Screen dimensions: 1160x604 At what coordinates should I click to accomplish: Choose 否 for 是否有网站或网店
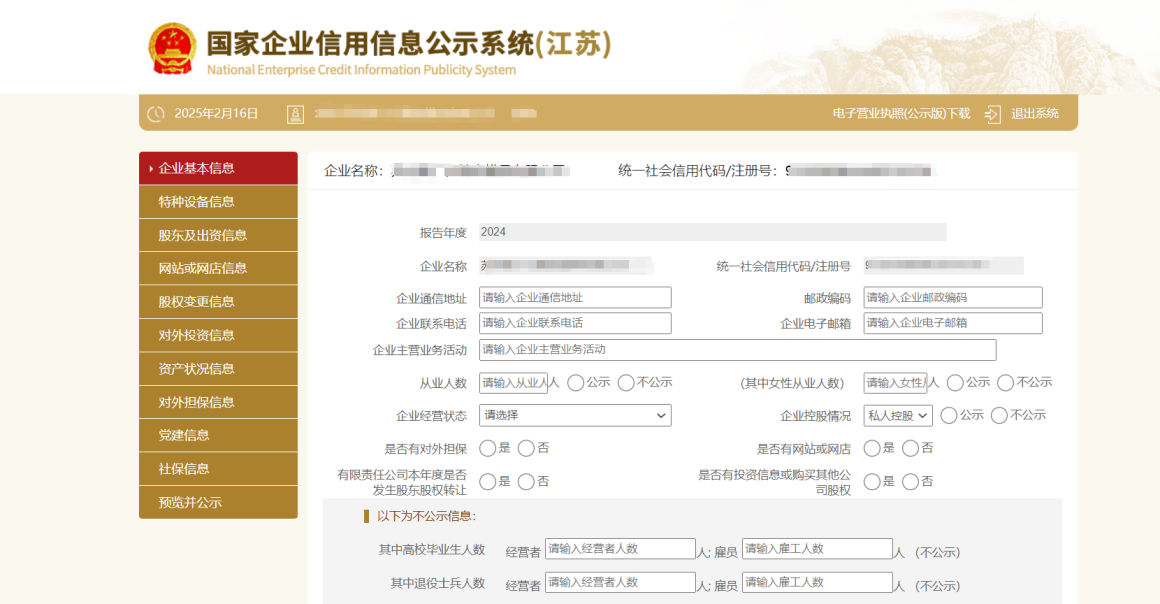coord(911,448)
